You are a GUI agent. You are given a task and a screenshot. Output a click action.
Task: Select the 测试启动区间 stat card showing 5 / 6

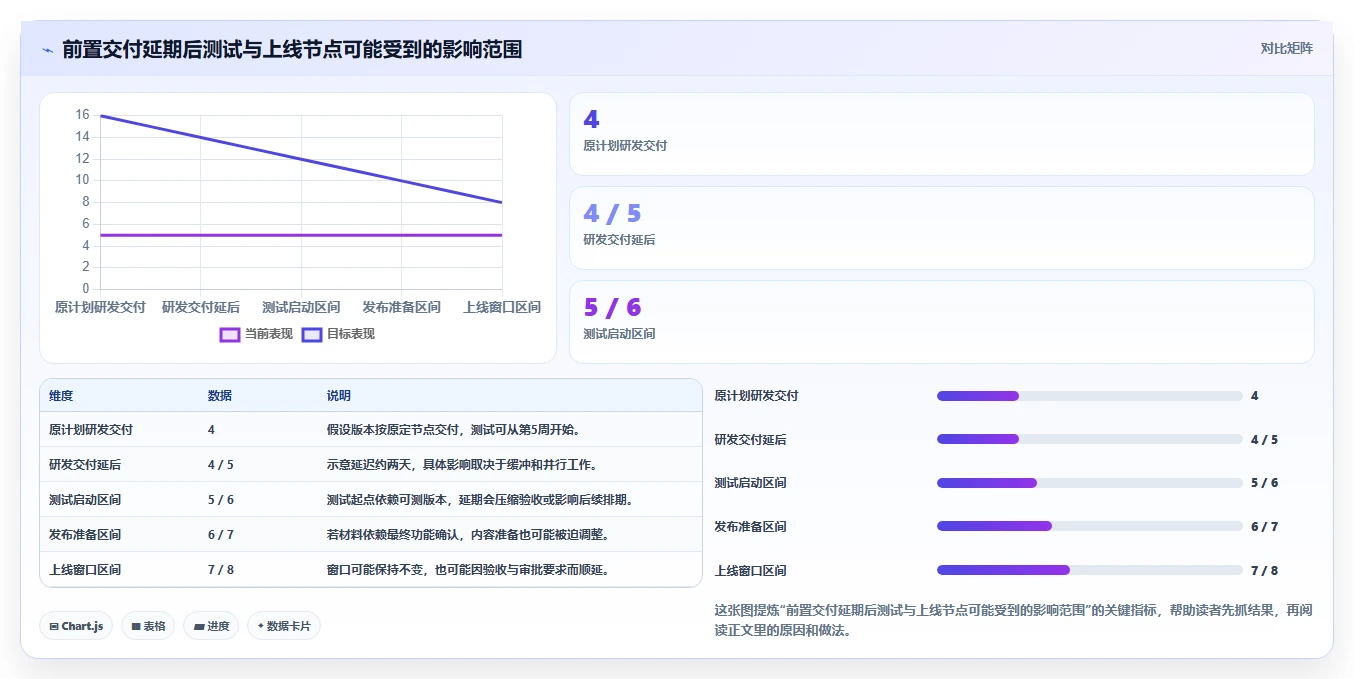[x=941, y=322]
